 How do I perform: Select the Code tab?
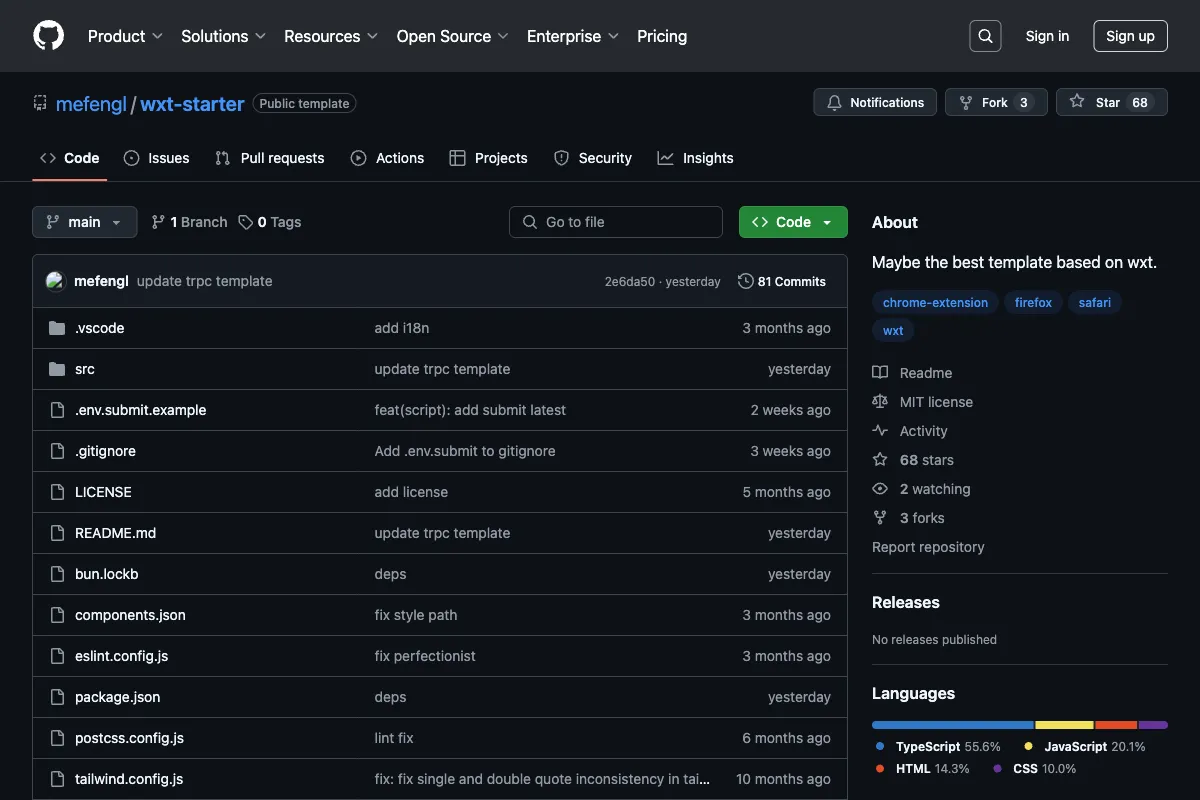(x=70, y=158)
